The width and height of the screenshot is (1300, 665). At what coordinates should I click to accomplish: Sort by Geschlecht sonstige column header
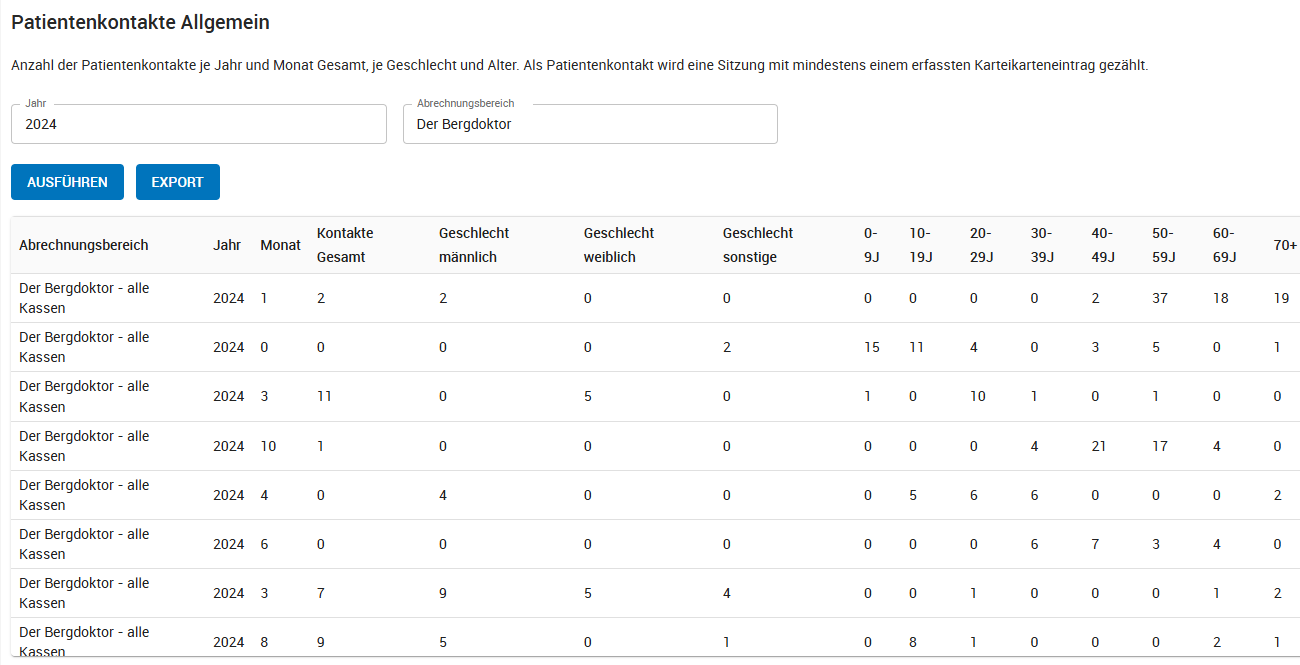tap(758, 245)
